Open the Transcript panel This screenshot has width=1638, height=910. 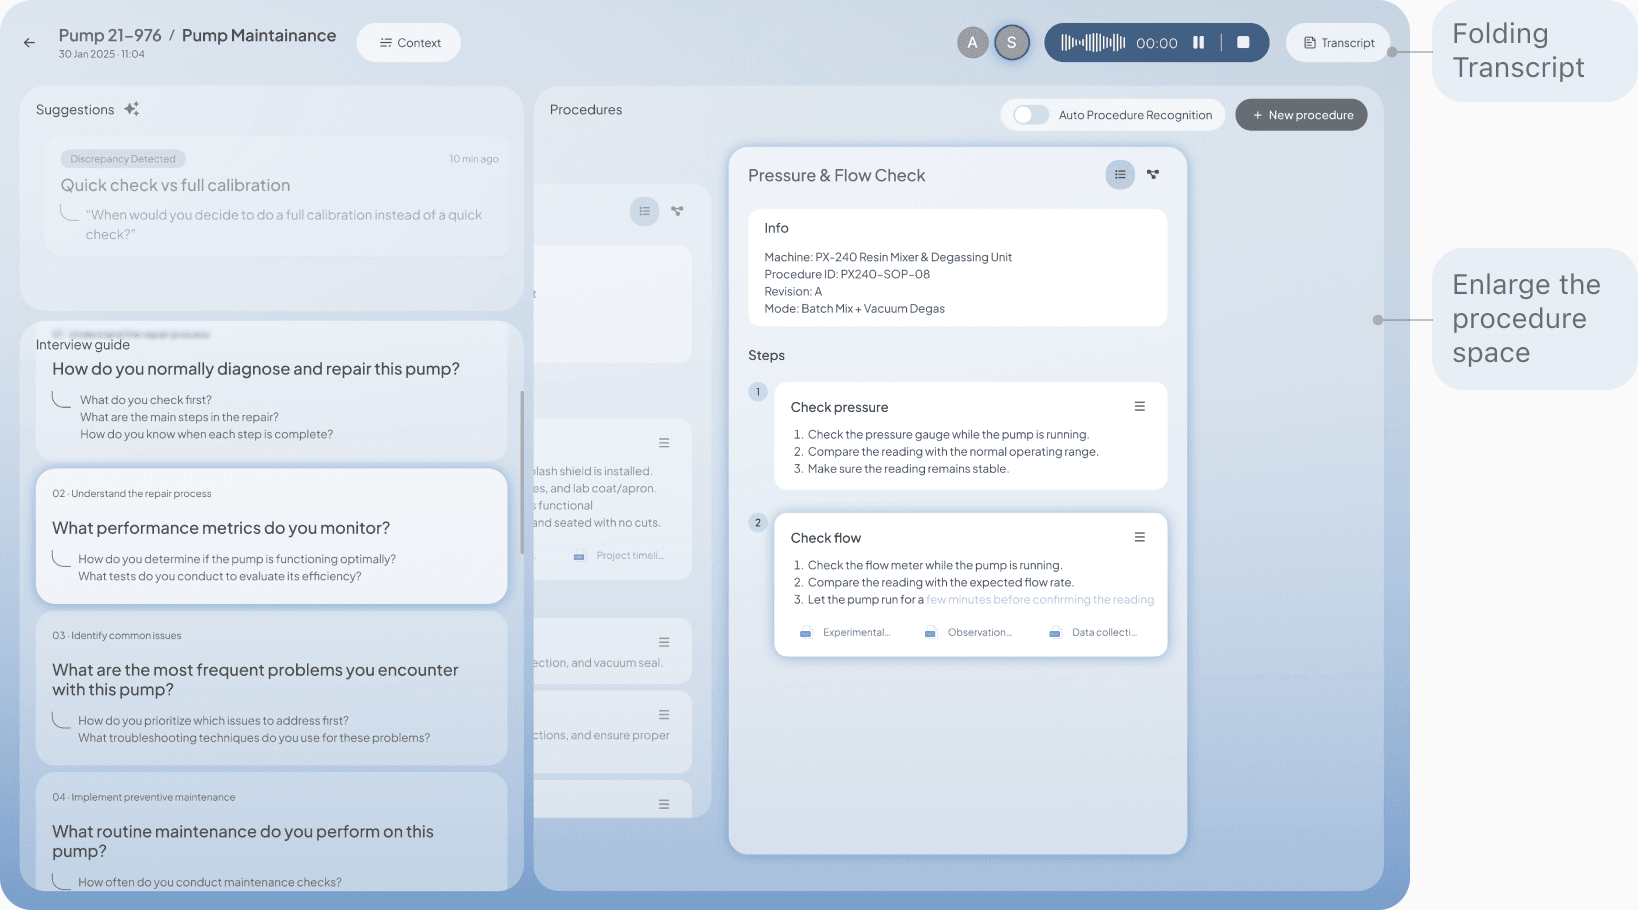pyautogui.click(x=1338, y=43)
